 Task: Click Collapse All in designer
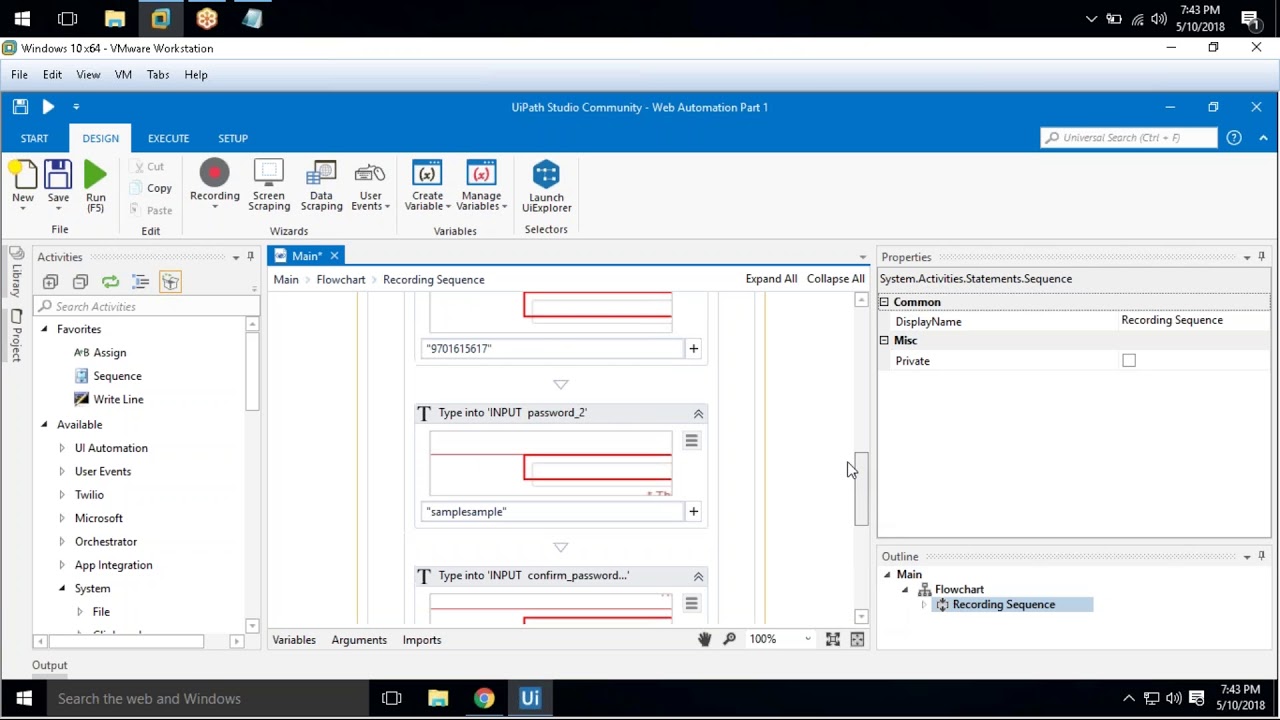(x=836, y=279)
